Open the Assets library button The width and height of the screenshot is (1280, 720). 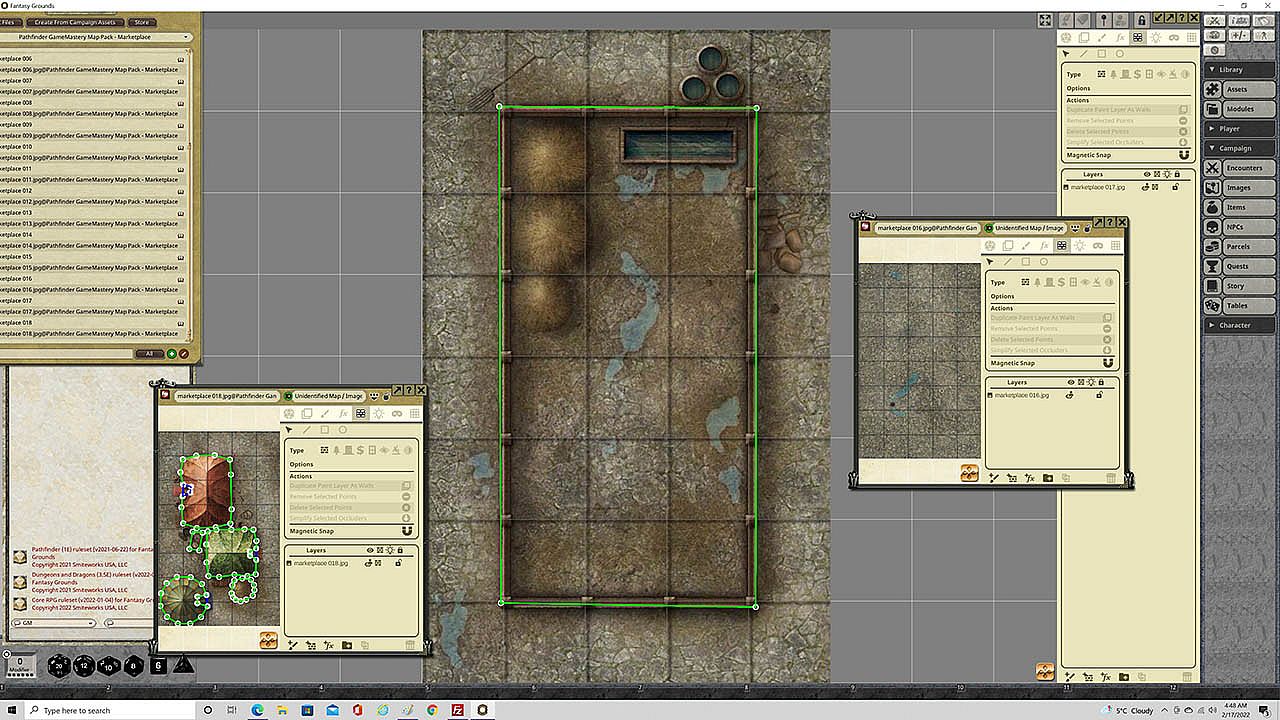(1248, 89)
